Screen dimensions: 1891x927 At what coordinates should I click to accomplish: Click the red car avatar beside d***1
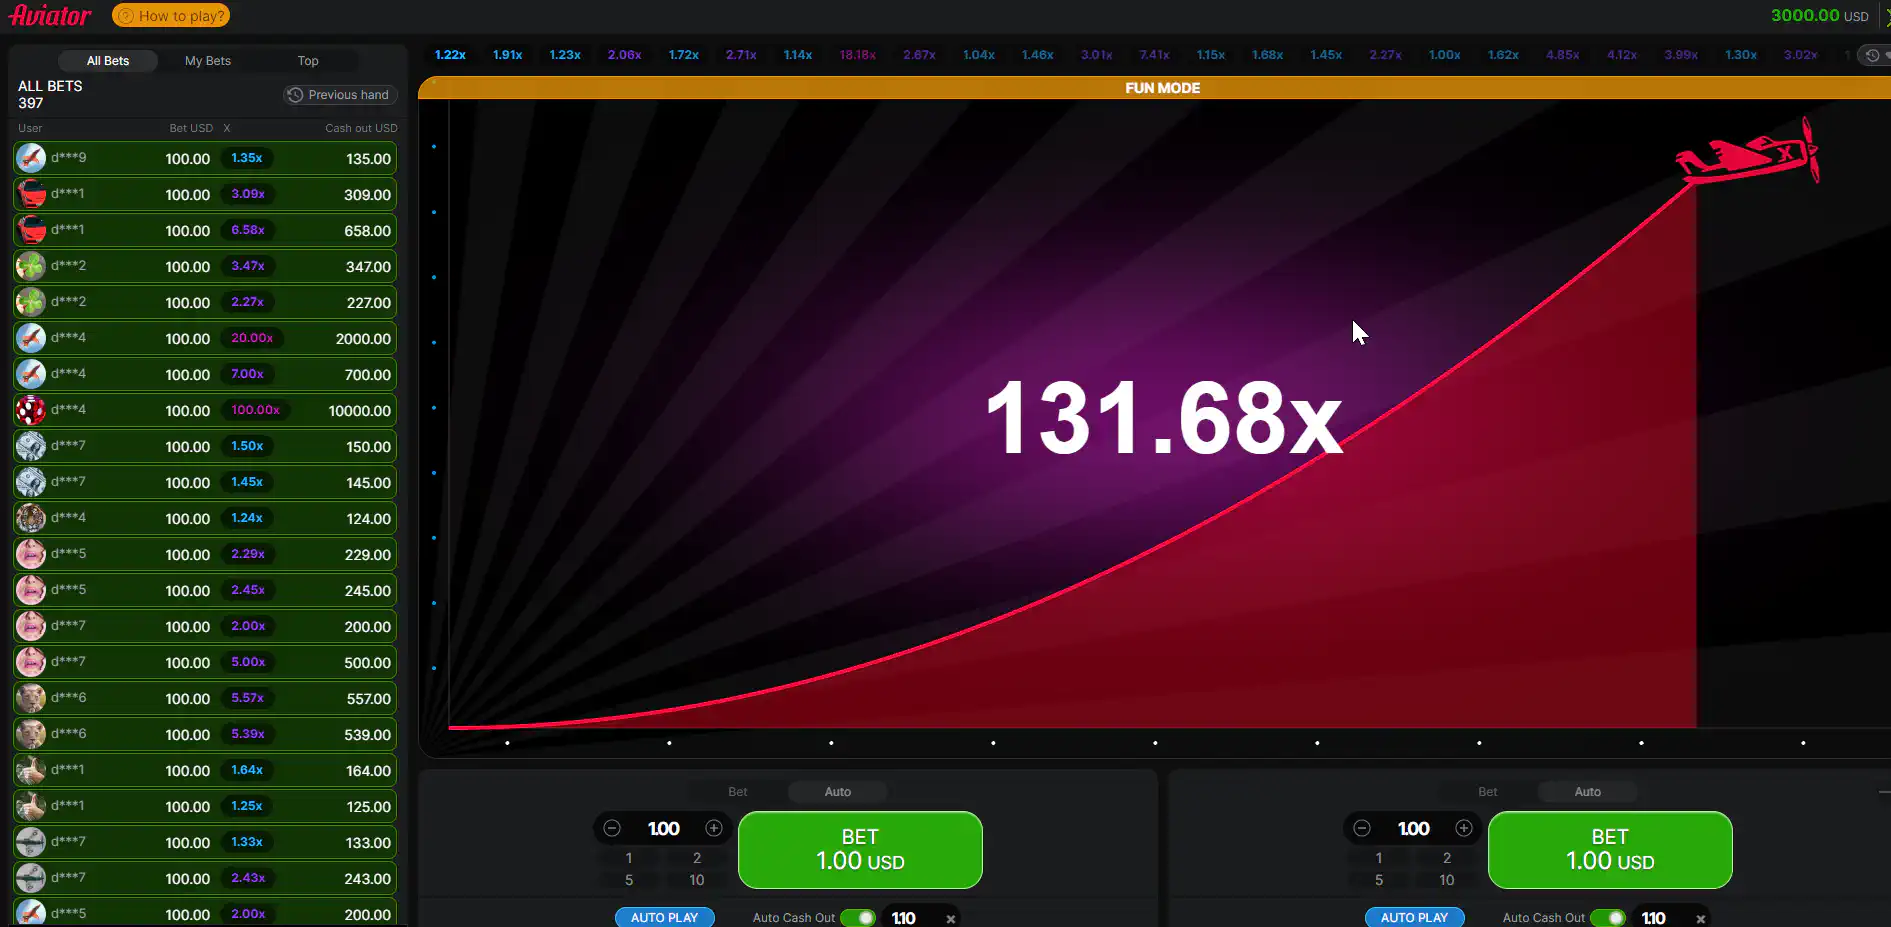[30, 194]
